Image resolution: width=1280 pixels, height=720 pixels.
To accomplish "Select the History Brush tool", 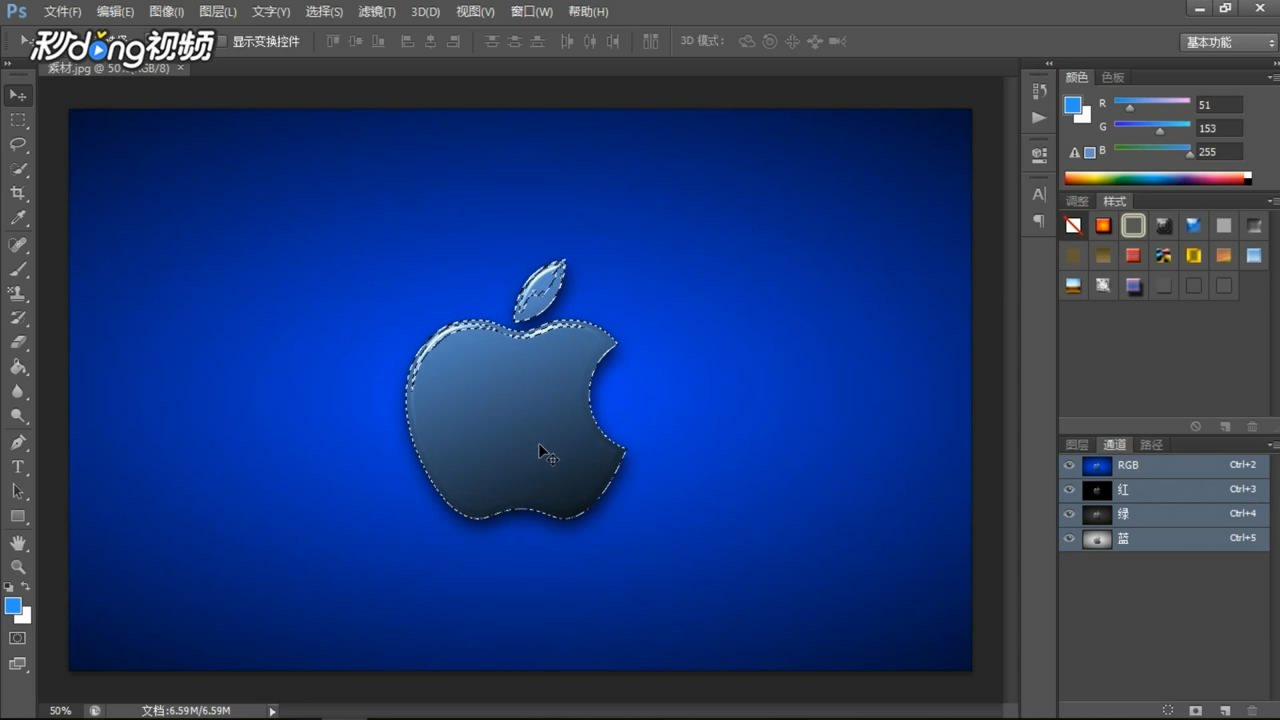I will (x=18, y=319).
